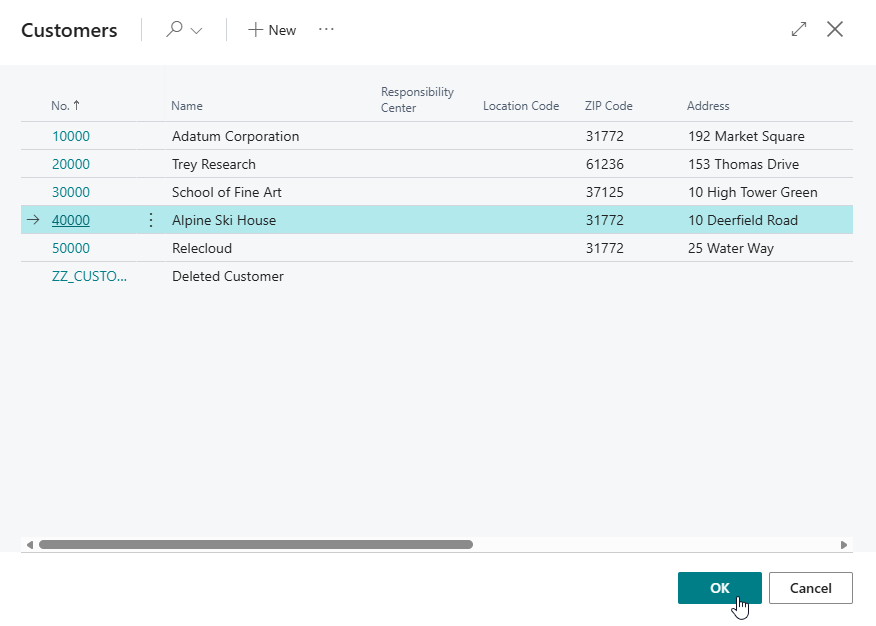Open customer number 10000 link
Viewport: 876px width, 626px height.
pos(70,136)
